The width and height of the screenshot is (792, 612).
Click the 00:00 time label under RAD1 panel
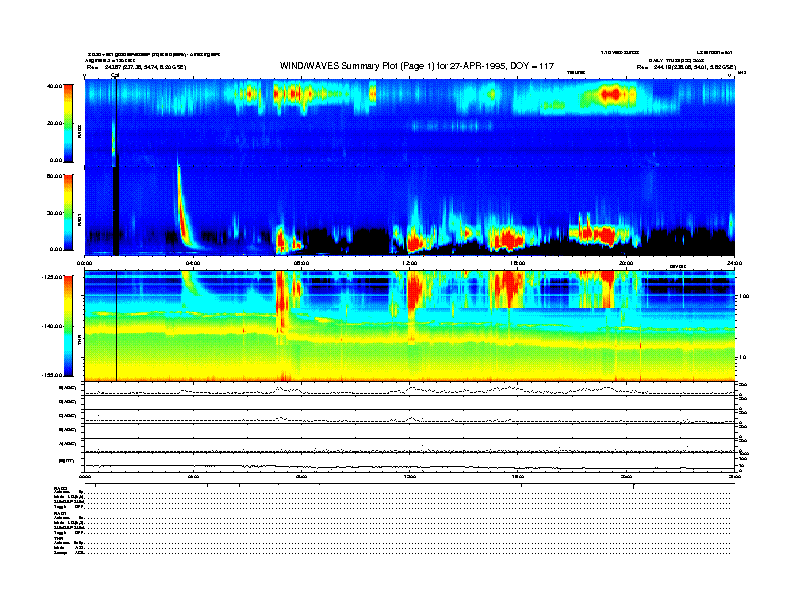[84, 263]
